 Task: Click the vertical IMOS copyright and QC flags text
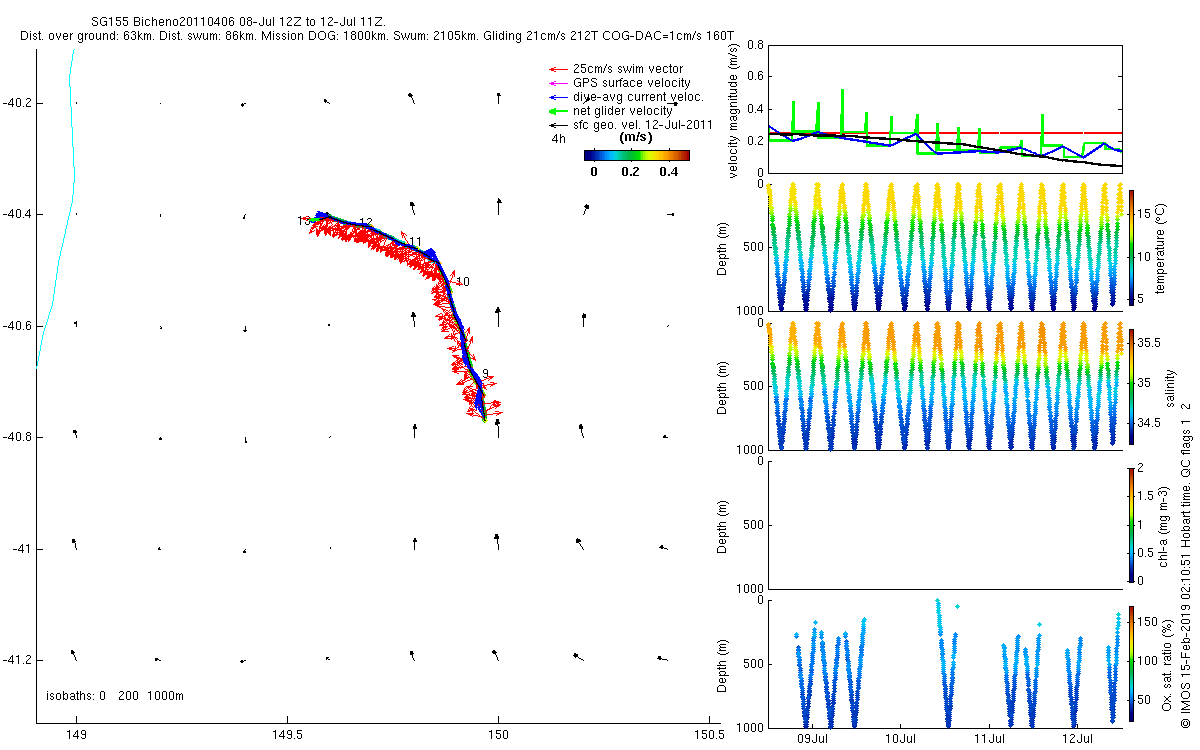[x=1187, y=563]
